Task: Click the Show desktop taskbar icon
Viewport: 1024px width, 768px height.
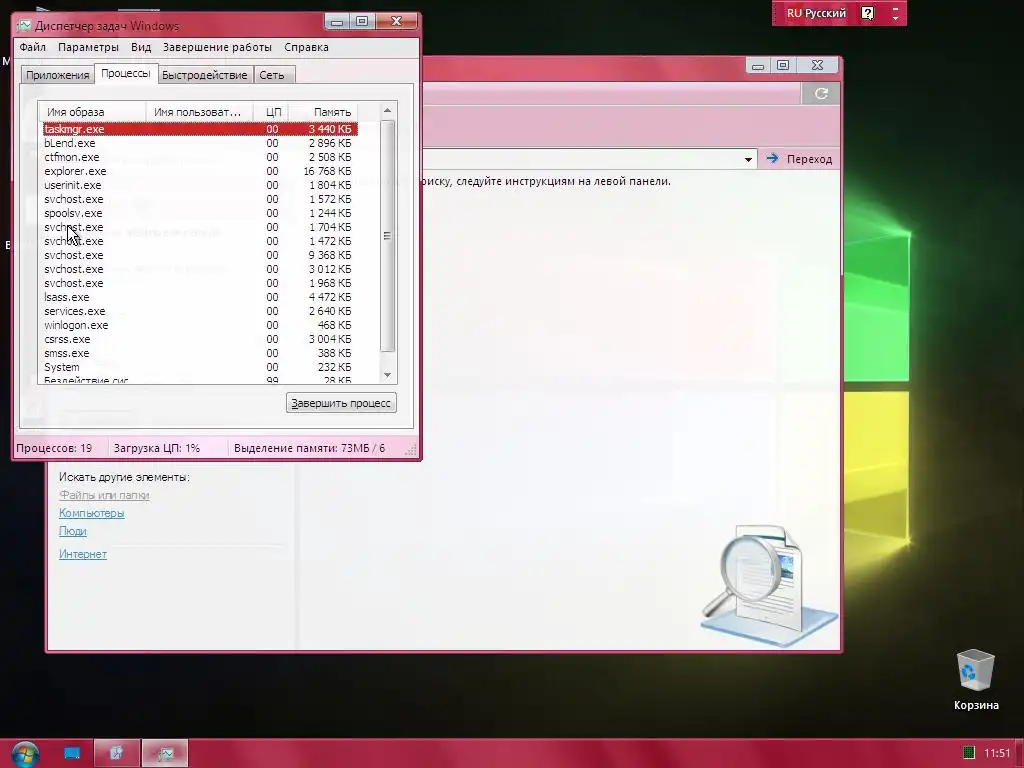Action: [72, 754]
